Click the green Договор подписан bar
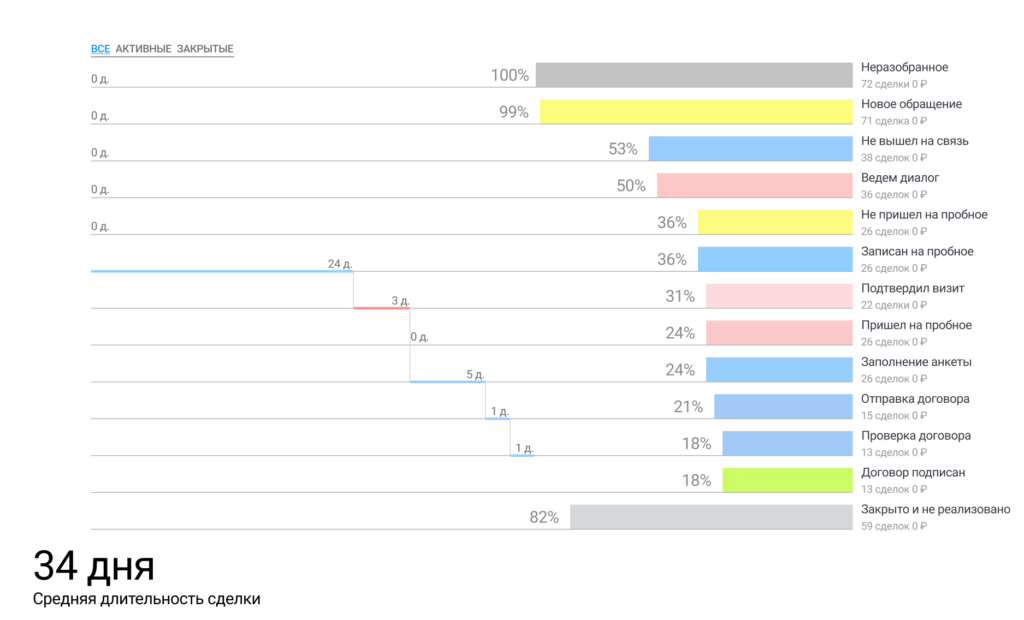 [786, 480]
